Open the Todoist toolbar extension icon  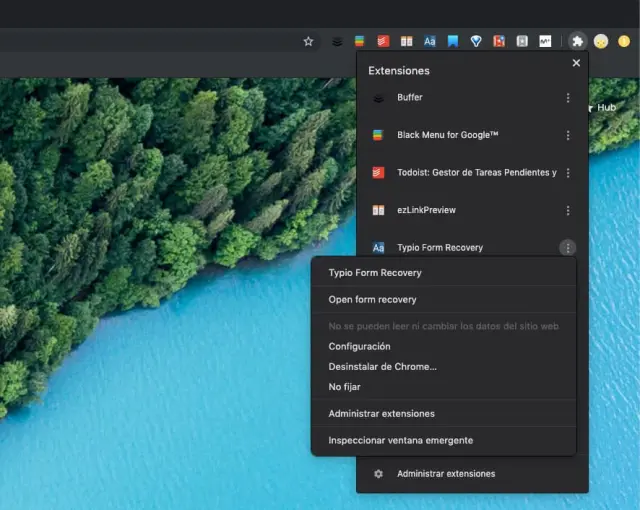point(383,41)
